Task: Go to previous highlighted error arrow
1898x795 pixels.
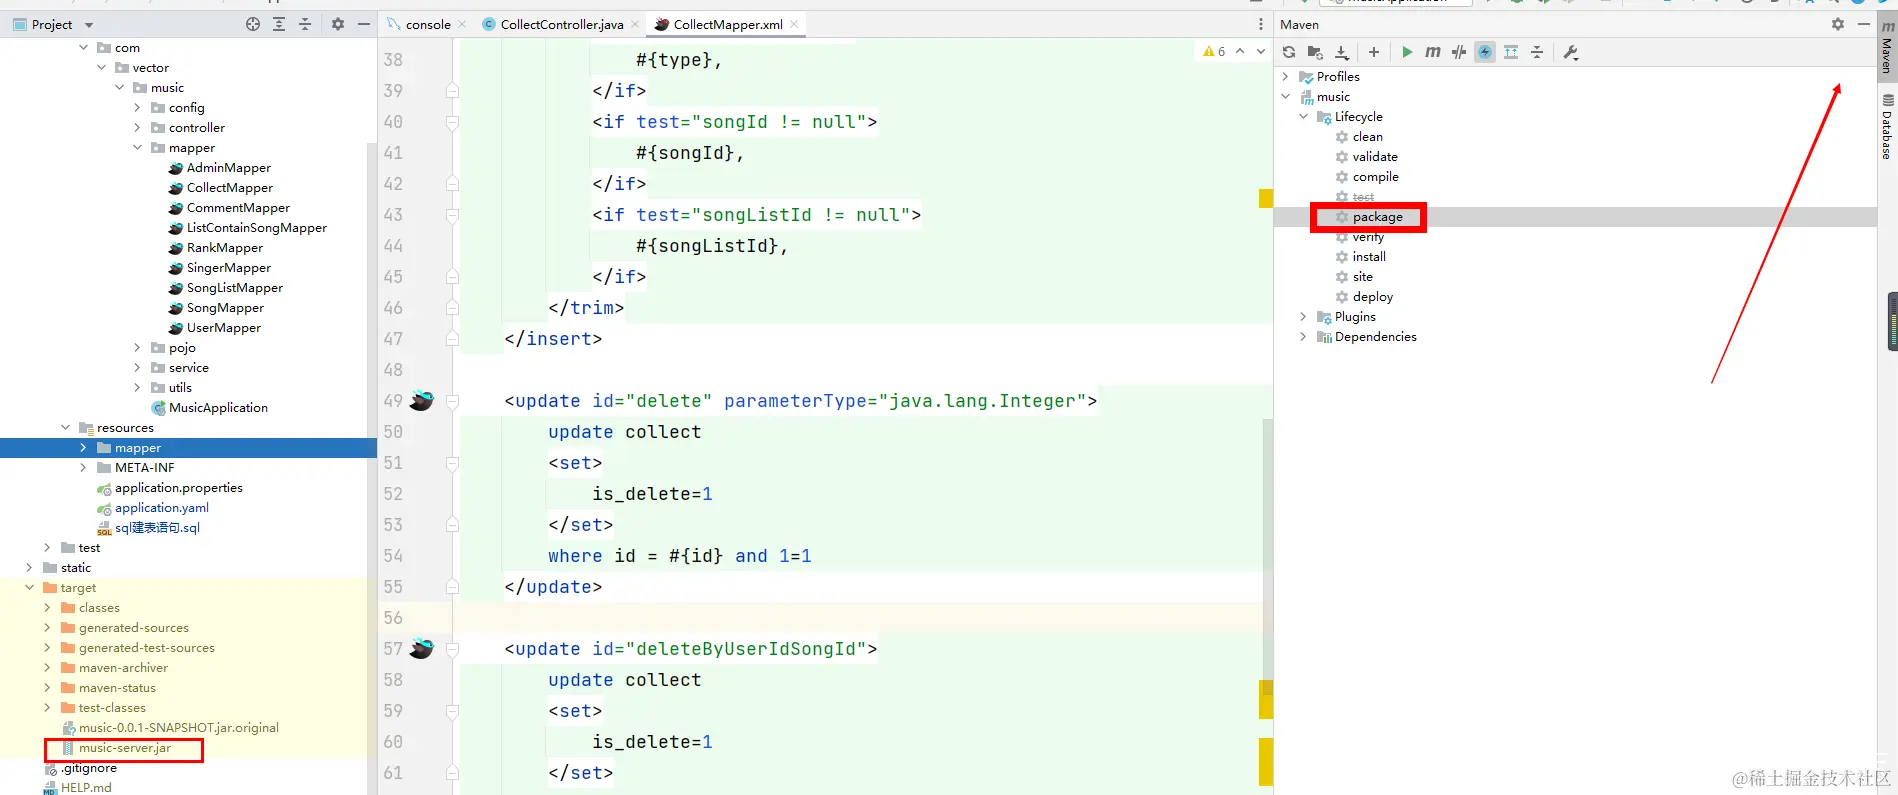Action: 1240,51
